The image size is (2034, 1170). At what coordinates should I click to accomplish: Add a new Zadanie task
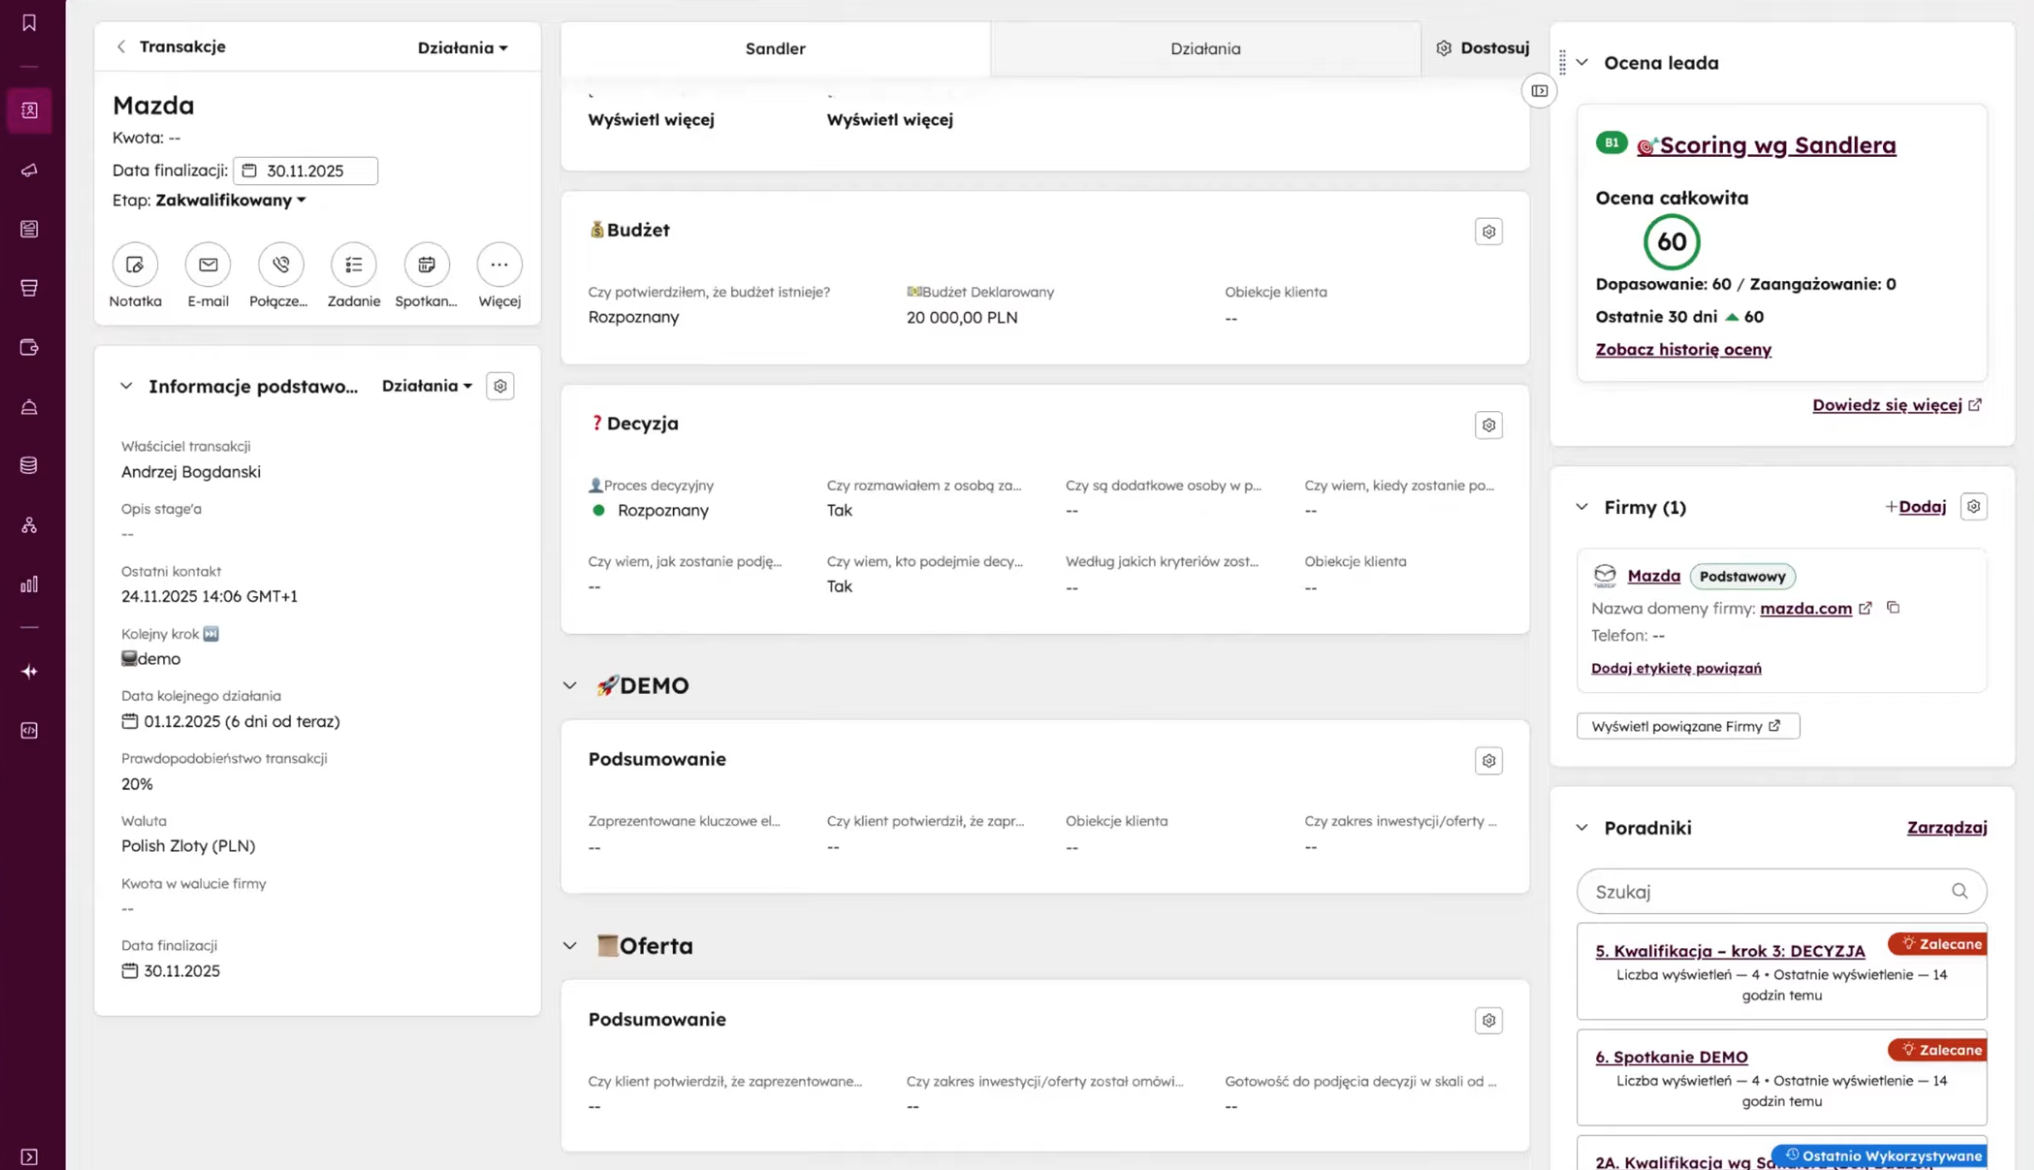pyautogui.click(x=353, y=264)
